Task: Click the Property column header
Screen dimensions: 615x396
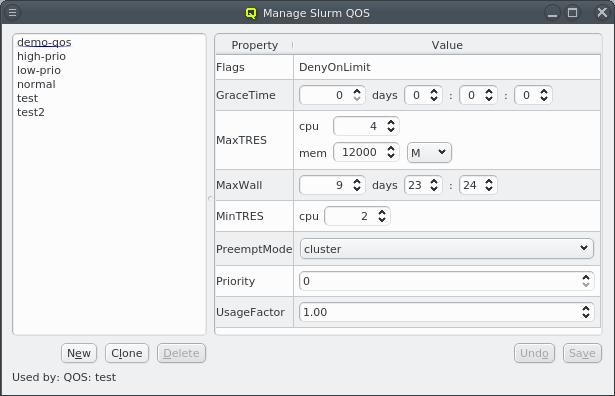Action: (254, 45)
